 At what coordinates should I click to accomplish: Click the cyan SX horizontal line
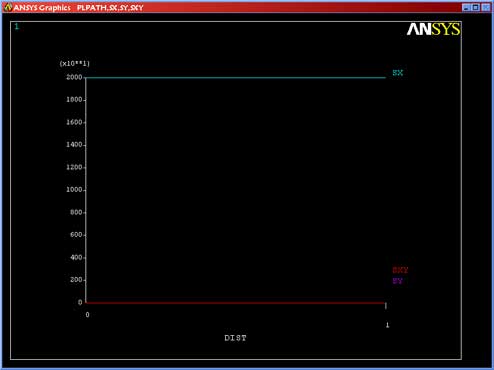pyautogui.click(x=236, y=78)
